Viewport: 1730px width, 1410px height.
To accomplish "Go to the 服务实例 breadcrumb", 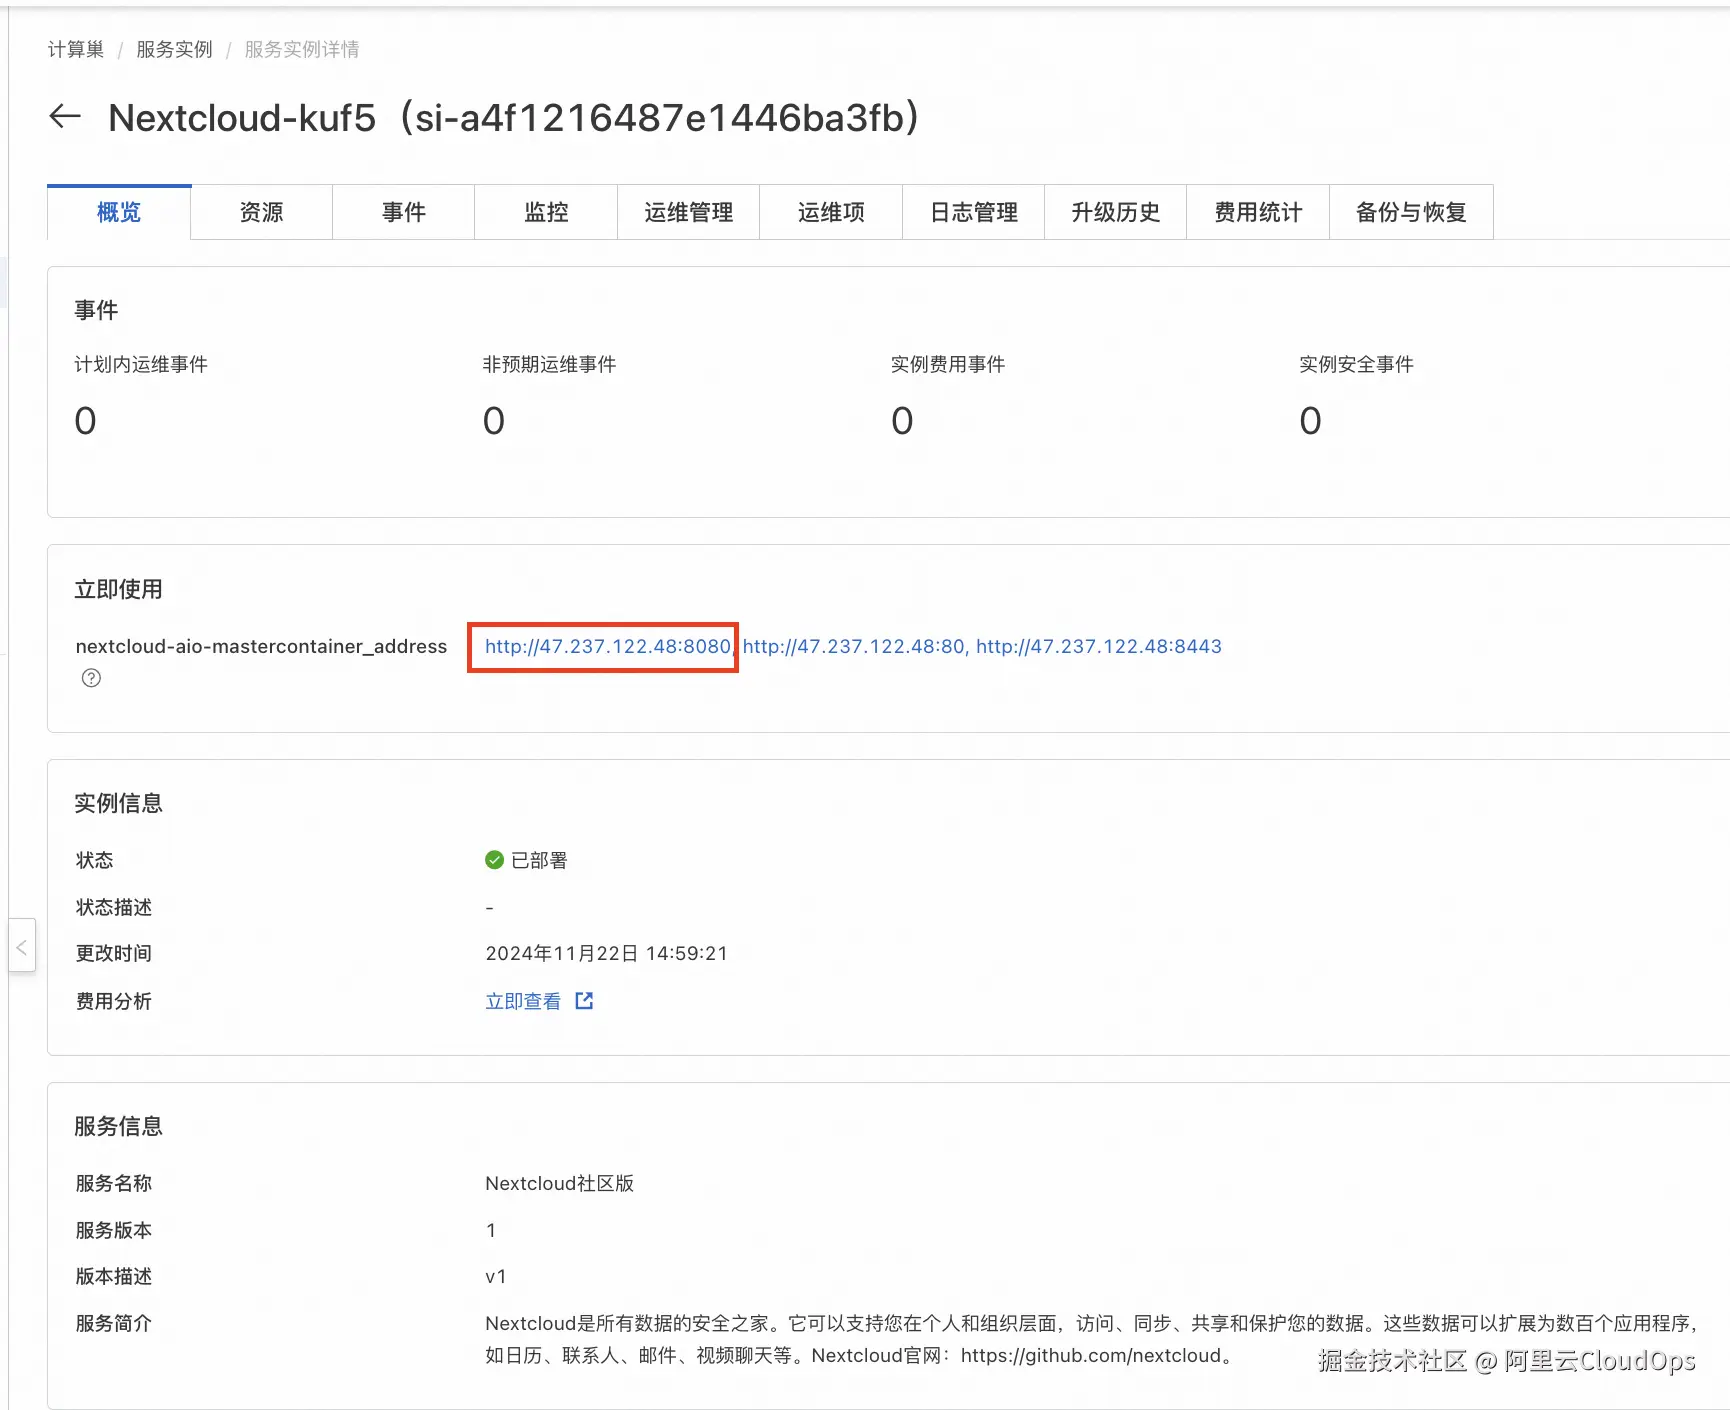I will (x=175, y=49).
